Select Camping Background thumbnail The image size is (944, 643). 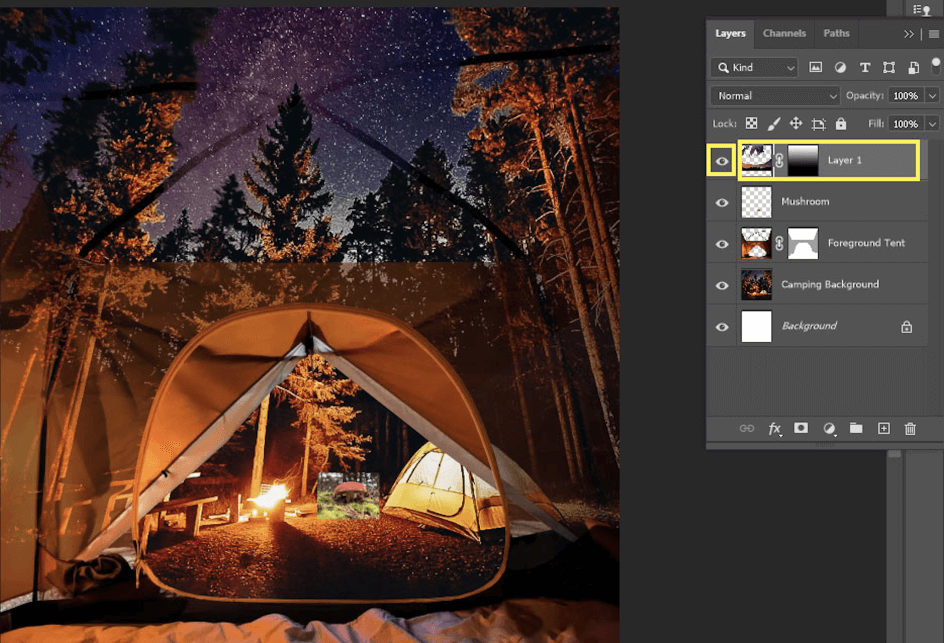tap(756, 285)
